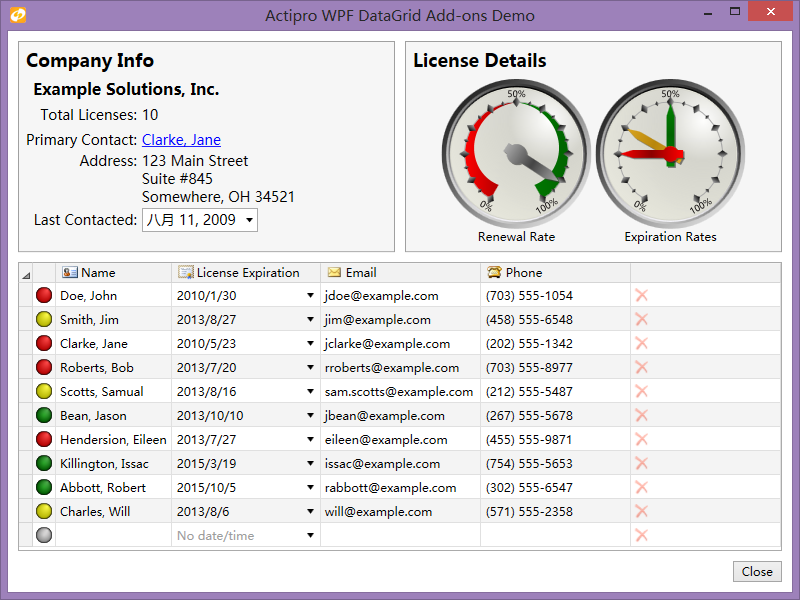Delete the Clarke, Jane row with red X

[x=641, y=343]
